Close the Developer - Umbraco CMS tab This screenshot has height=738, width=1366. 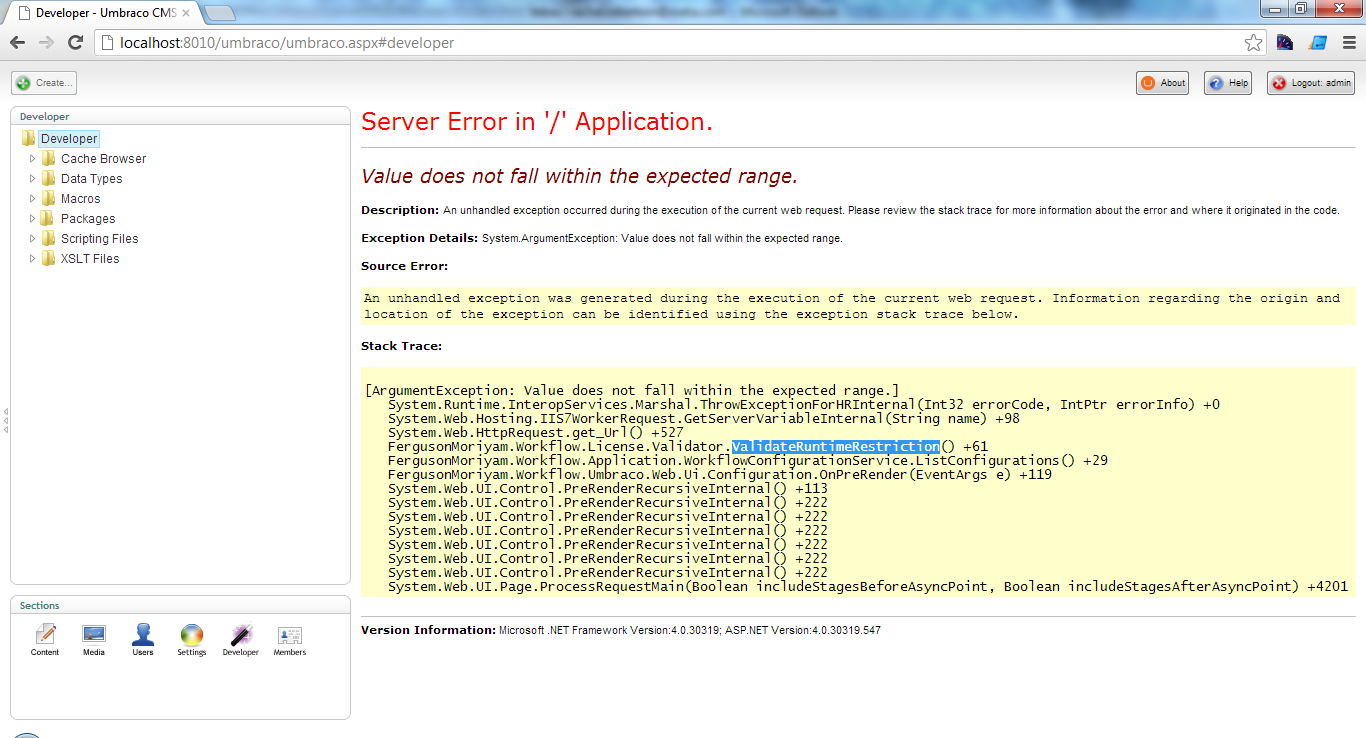[x=186, y=13]
